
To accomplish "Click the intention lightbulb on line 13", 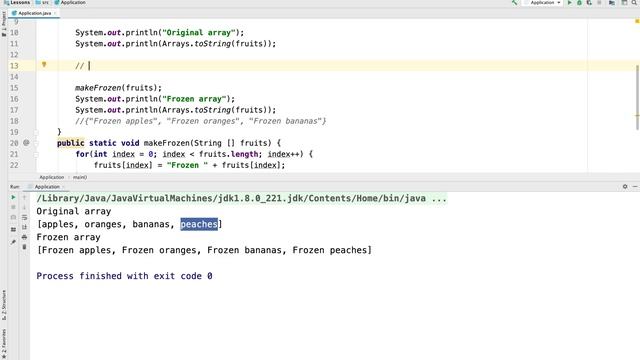I will tap(44, 64).
